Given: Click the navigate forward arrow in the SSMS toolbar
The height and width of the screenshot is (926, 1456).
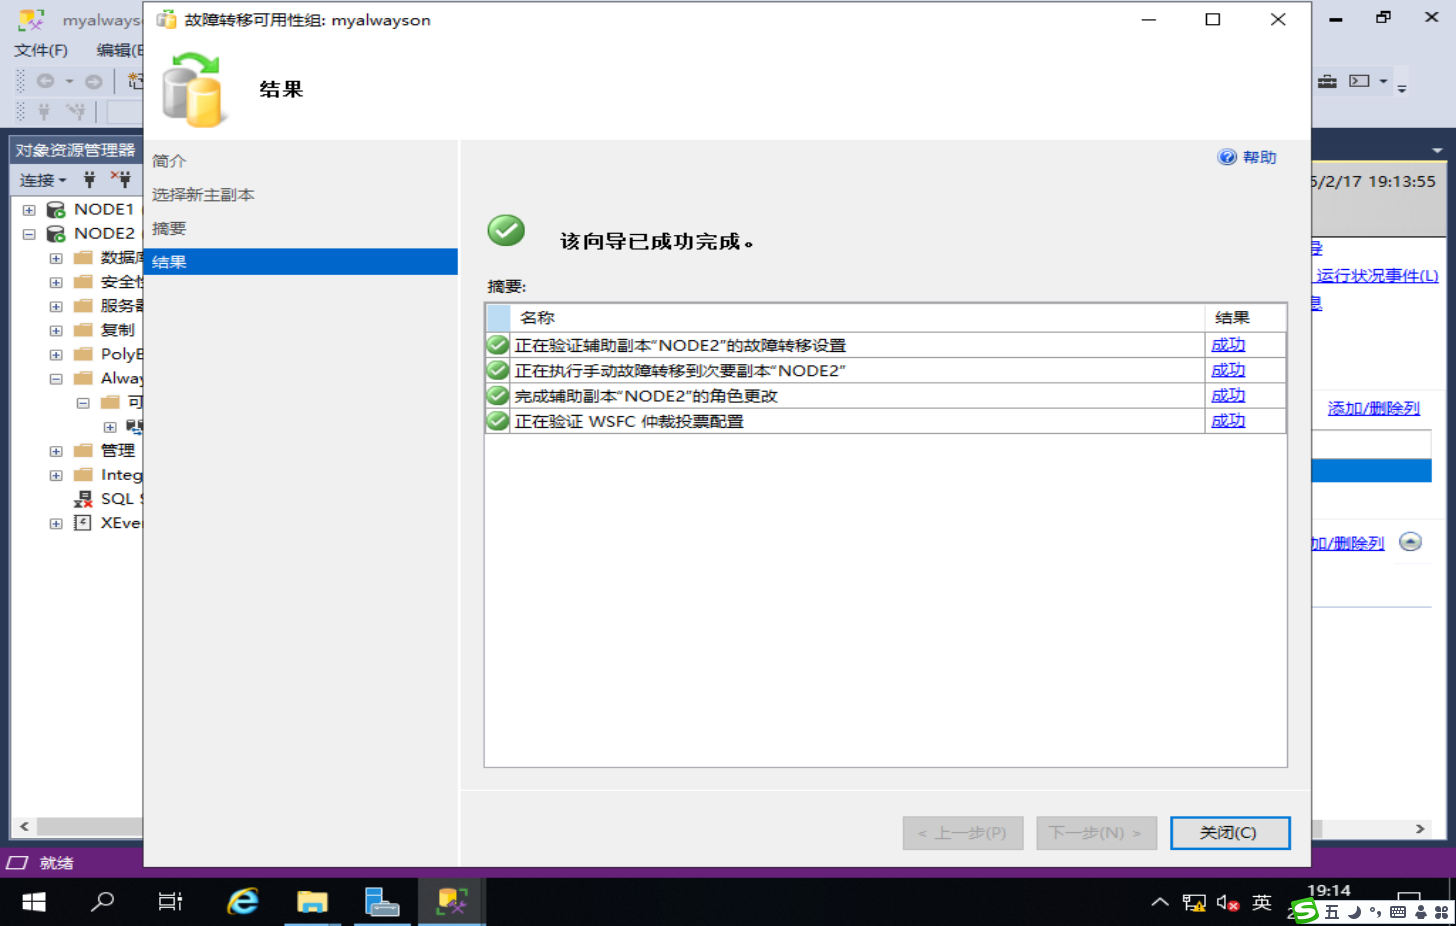Looking at the screenshot, I should coord(93,81).
